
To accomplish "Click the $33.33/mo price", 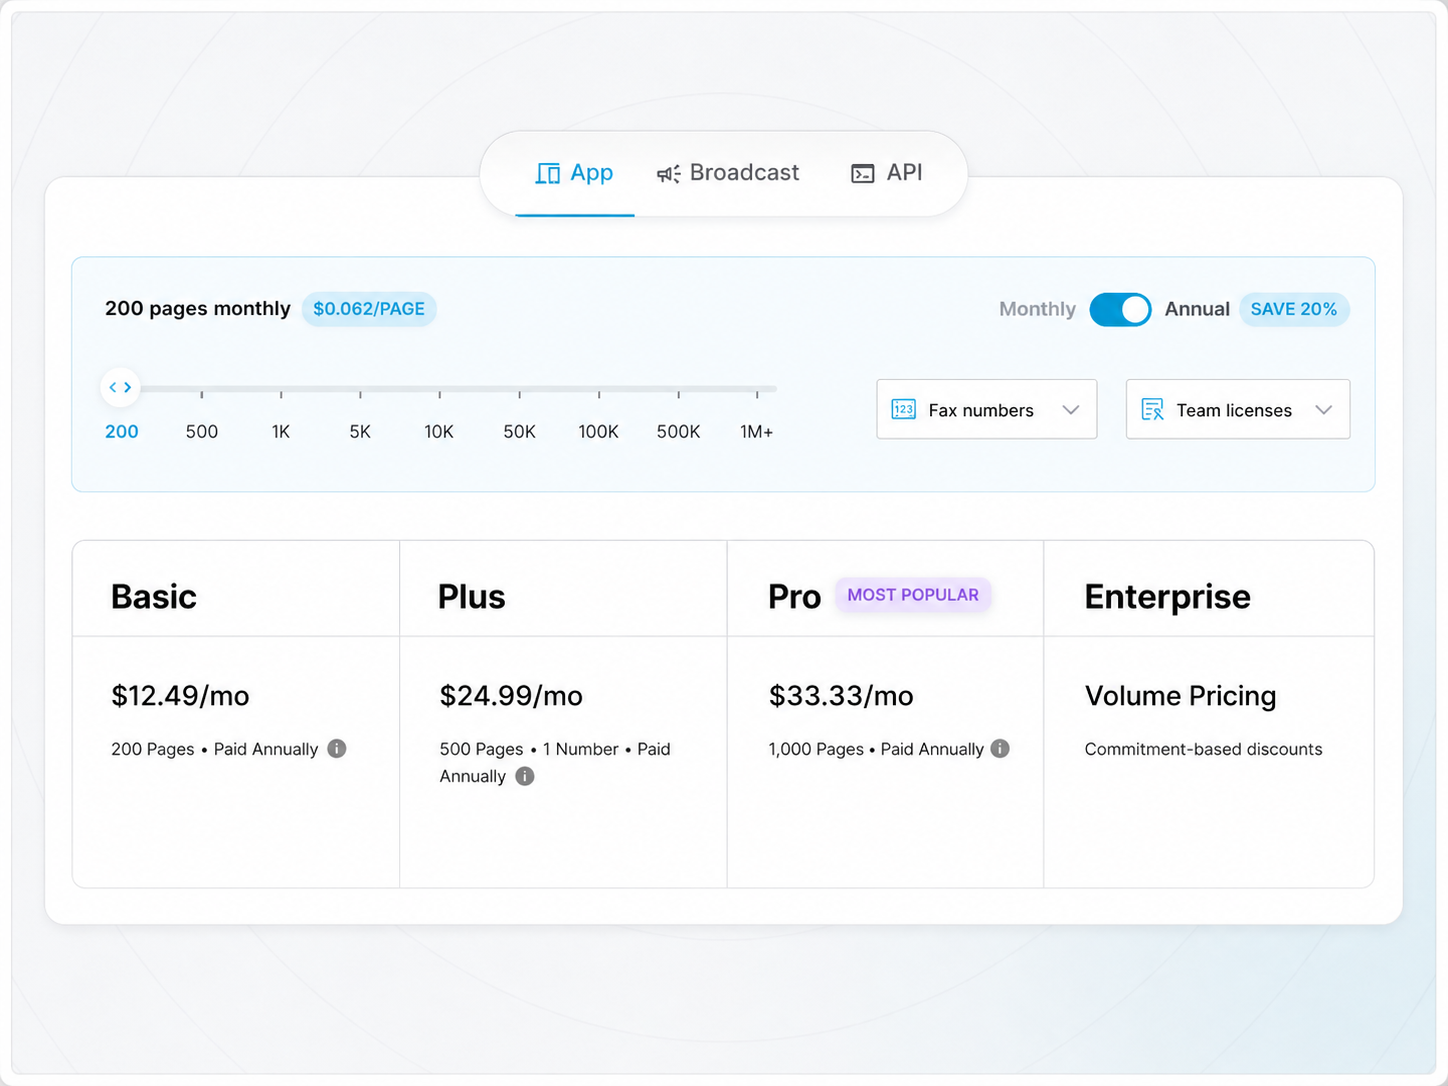I will click(x=841, y=696).
